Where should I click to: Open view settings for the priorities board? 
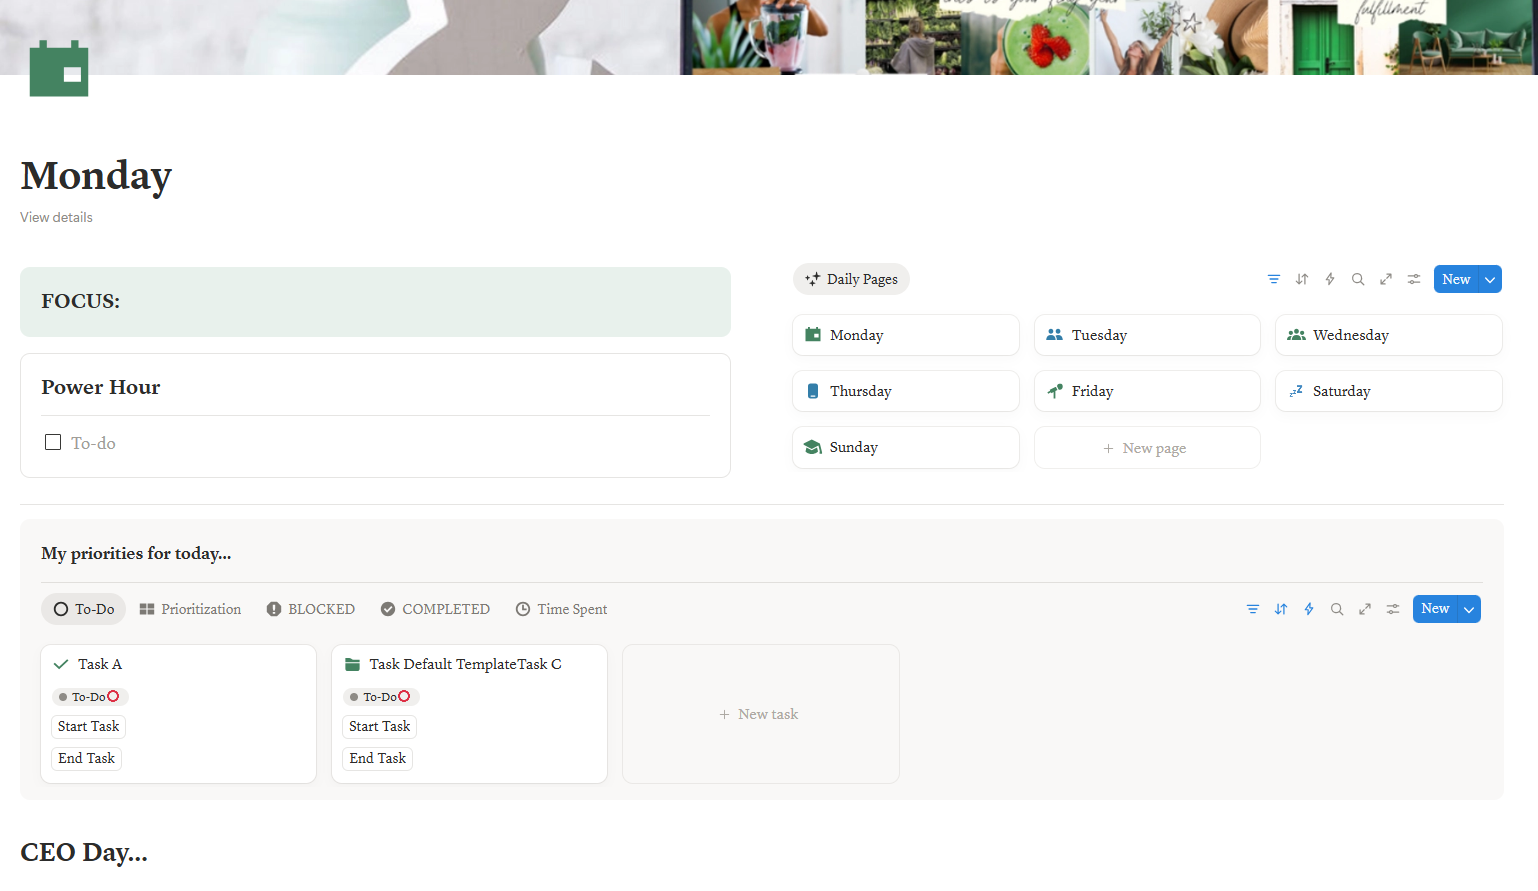coord(1392,608)
